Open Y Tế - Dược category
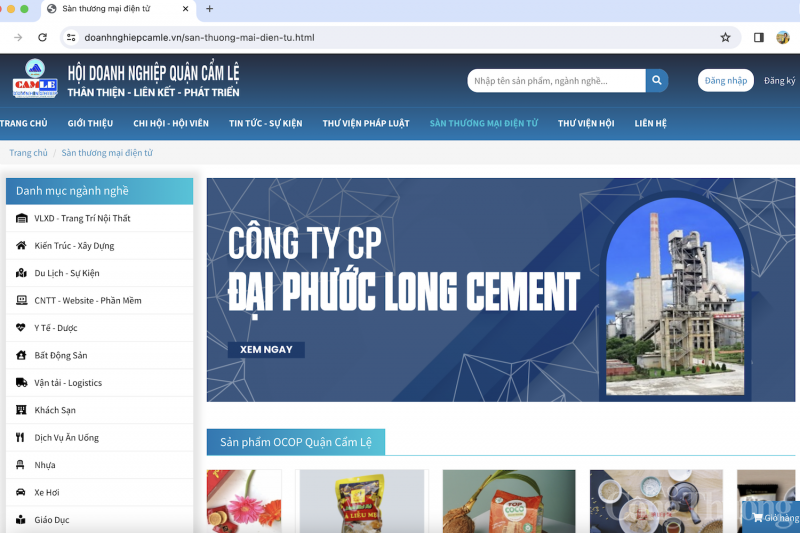800x533 pixels. [x=56, y=328]
